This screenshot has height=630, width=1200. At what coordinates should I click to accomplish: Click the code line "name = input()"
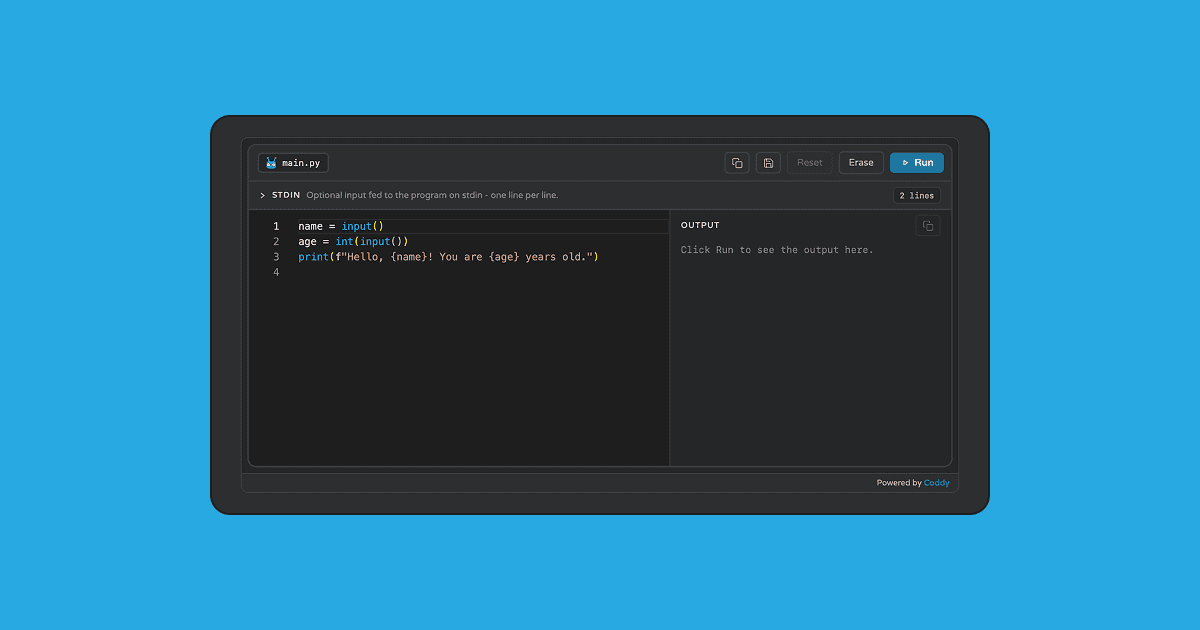[x=341, y=226]
